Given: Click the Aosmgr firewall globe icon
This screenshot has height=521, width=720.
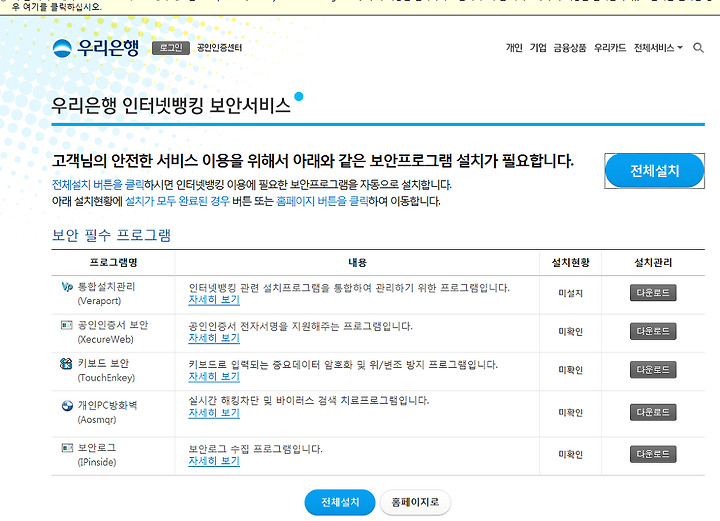Looking at the screenshot, I should click(67, 405).
